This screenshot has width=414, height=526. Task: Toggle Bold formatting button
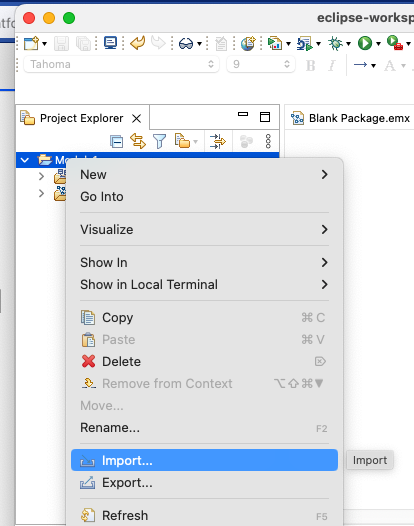311,65
